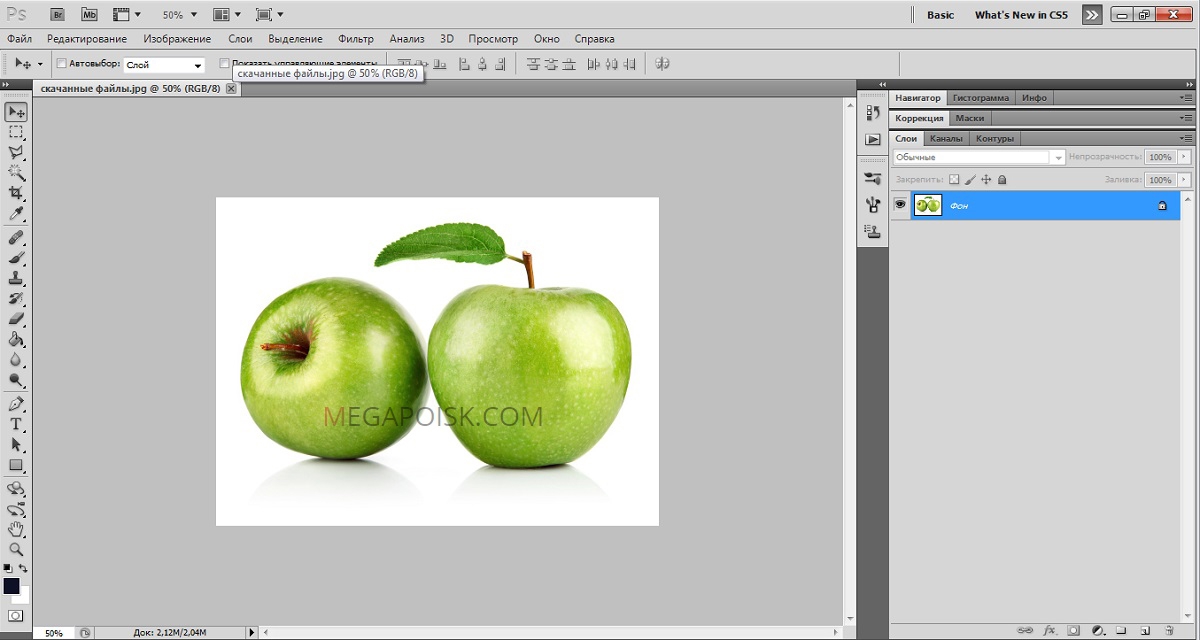Open the Обычные blend mode dropdown
The image size is (1200, 640).
tap(979, 157)
